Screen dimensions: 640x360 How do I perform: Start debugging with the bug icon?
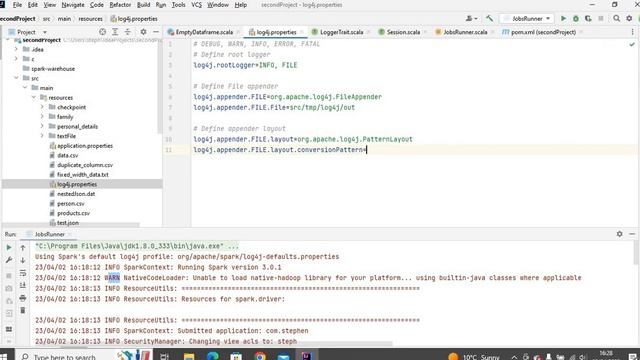[576, 18]
